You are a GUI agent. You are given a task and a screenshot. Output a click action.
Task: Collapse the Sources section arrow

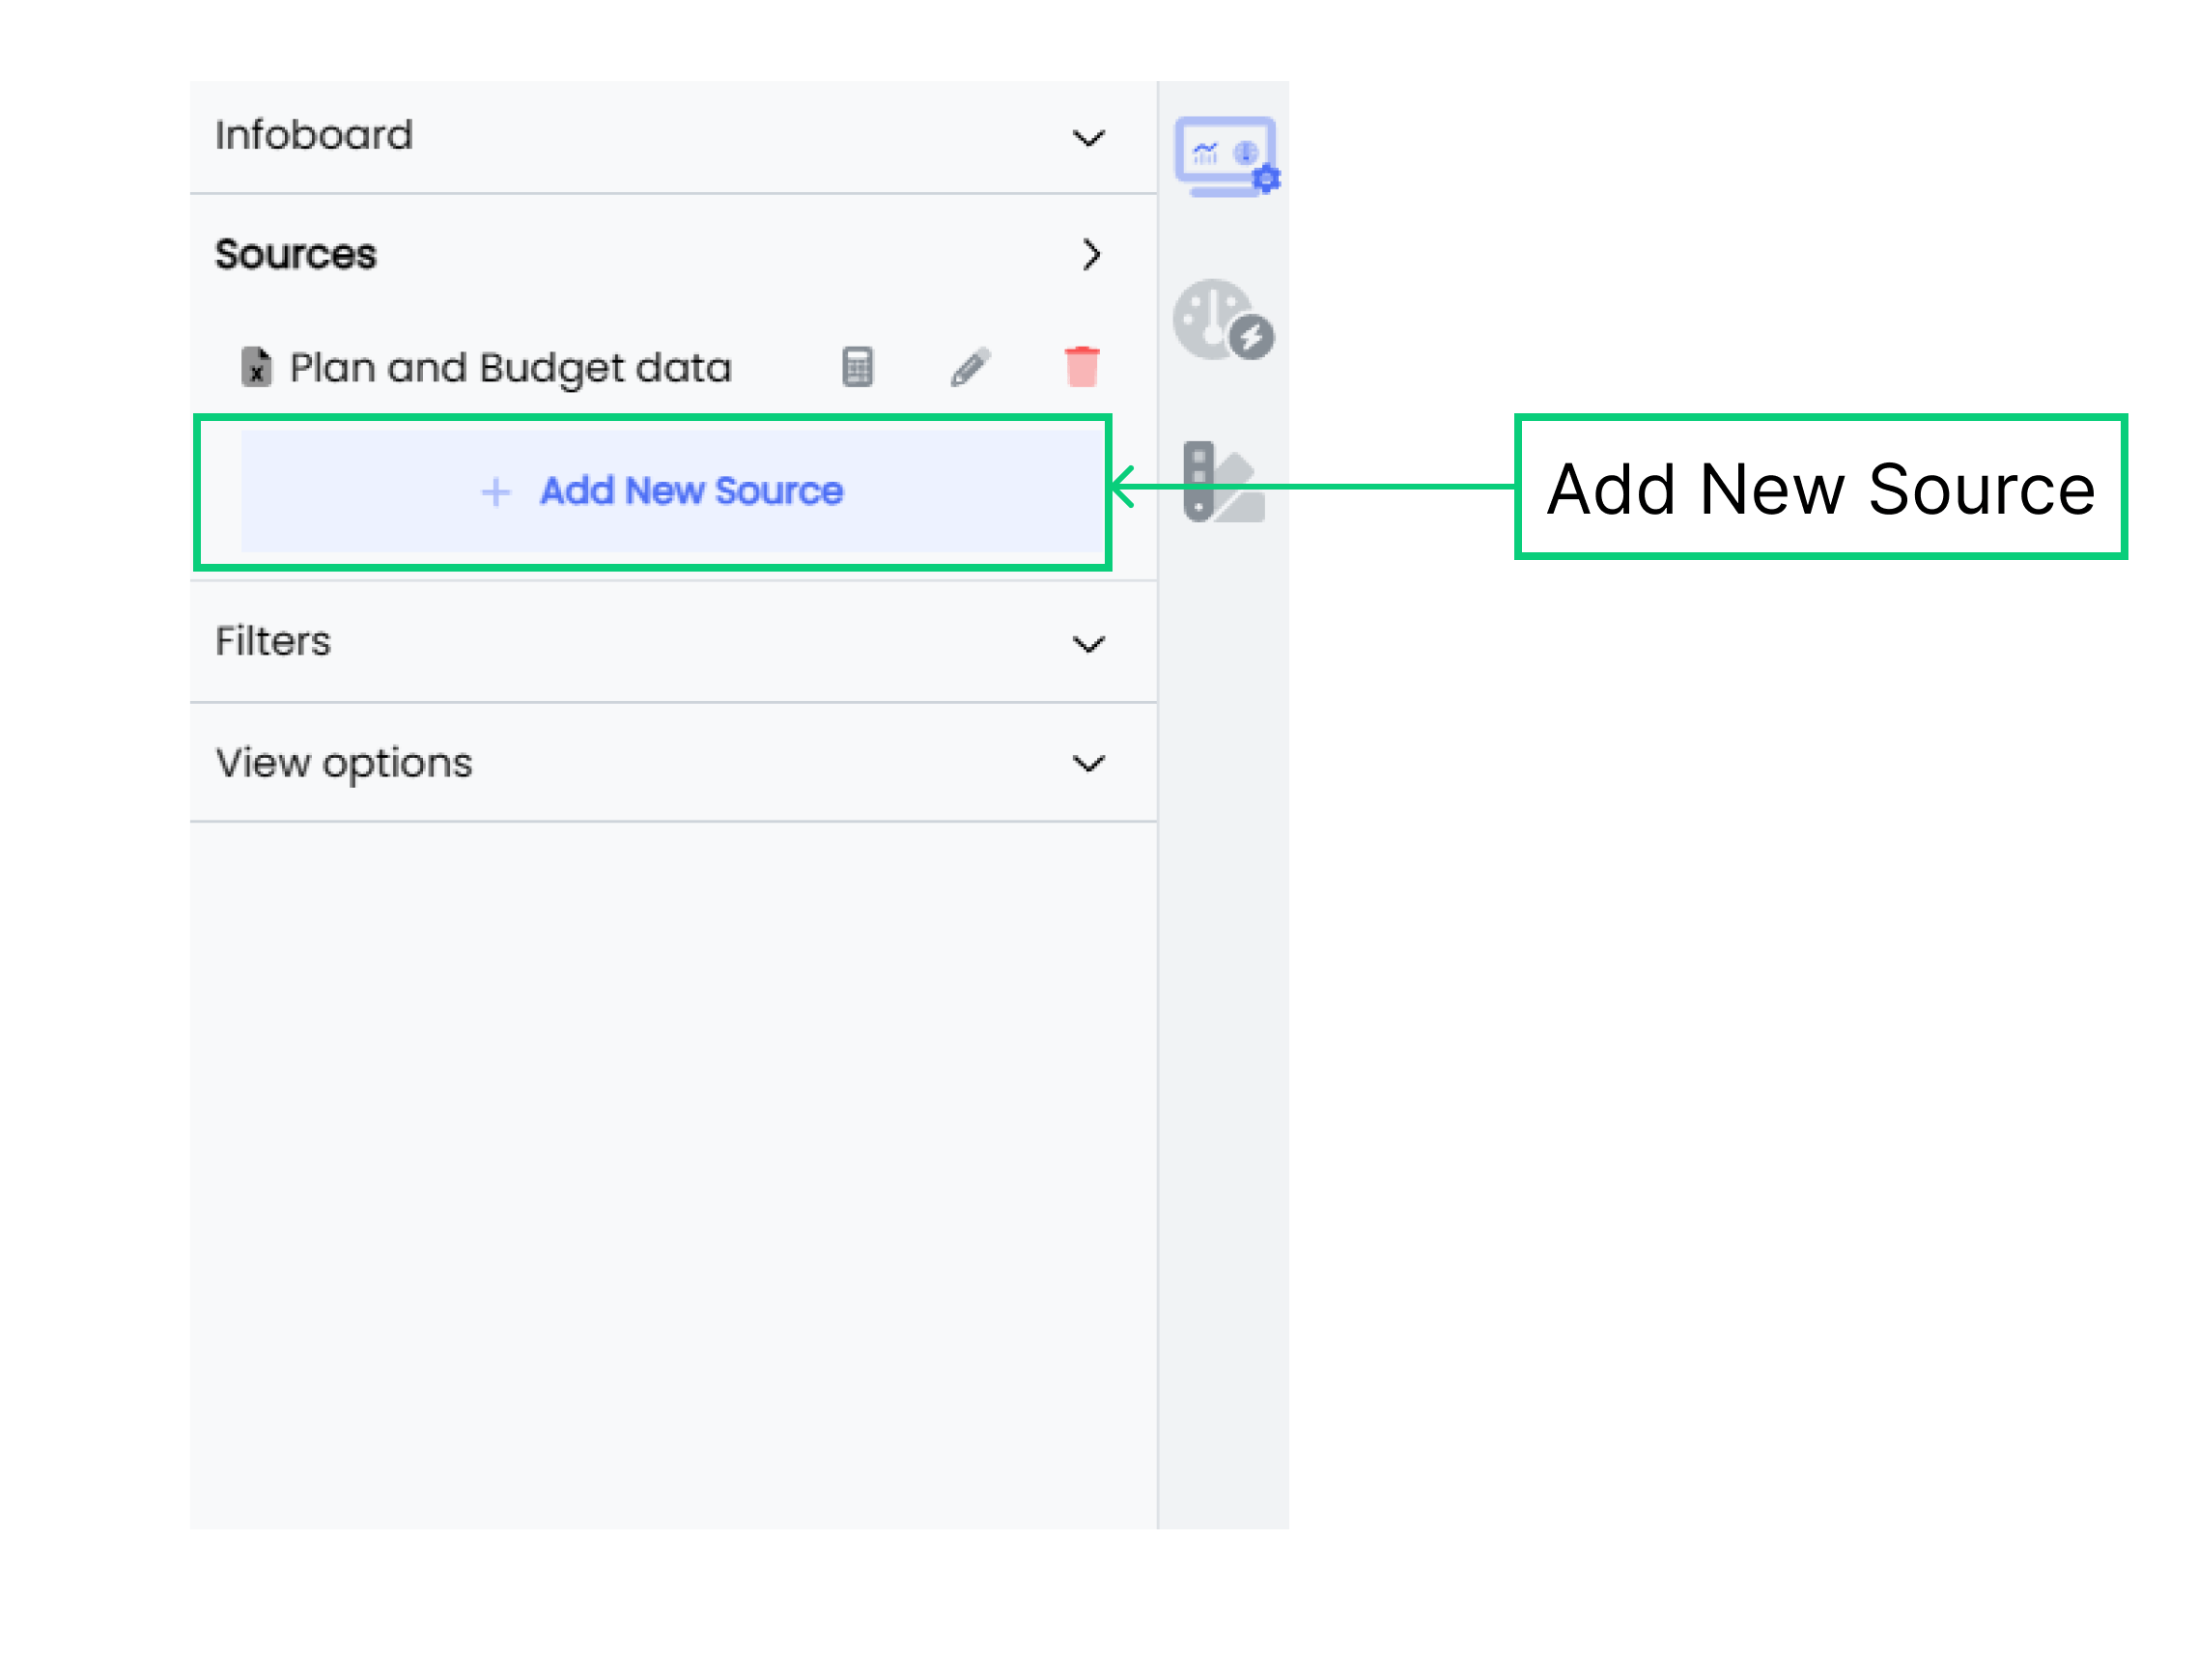click(1091, 254)
